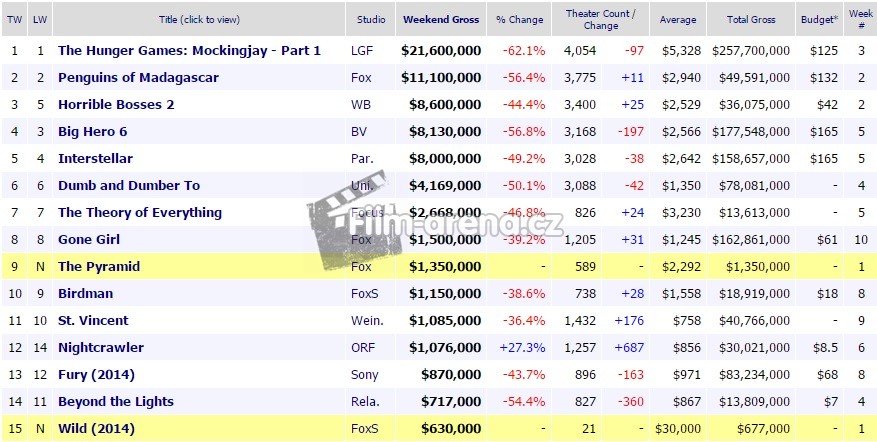Sort by Average column header

(x=678, y=19)
